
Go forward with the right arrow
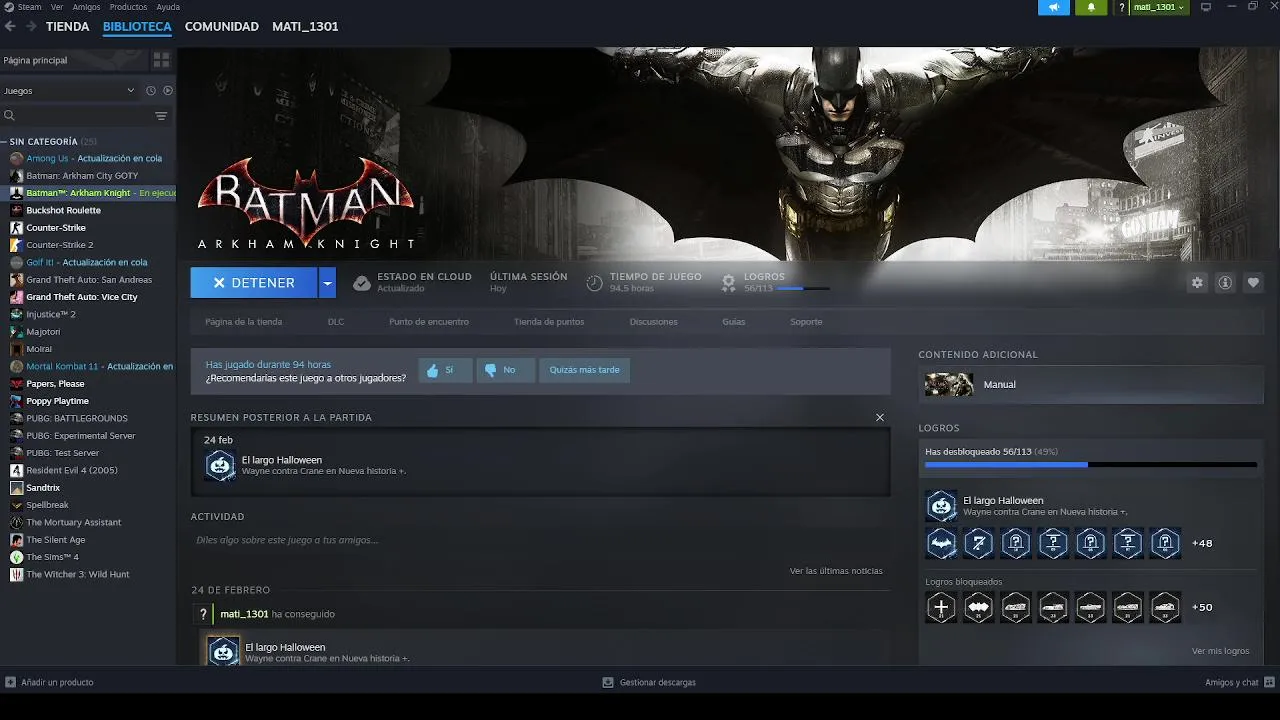[31, 27]
